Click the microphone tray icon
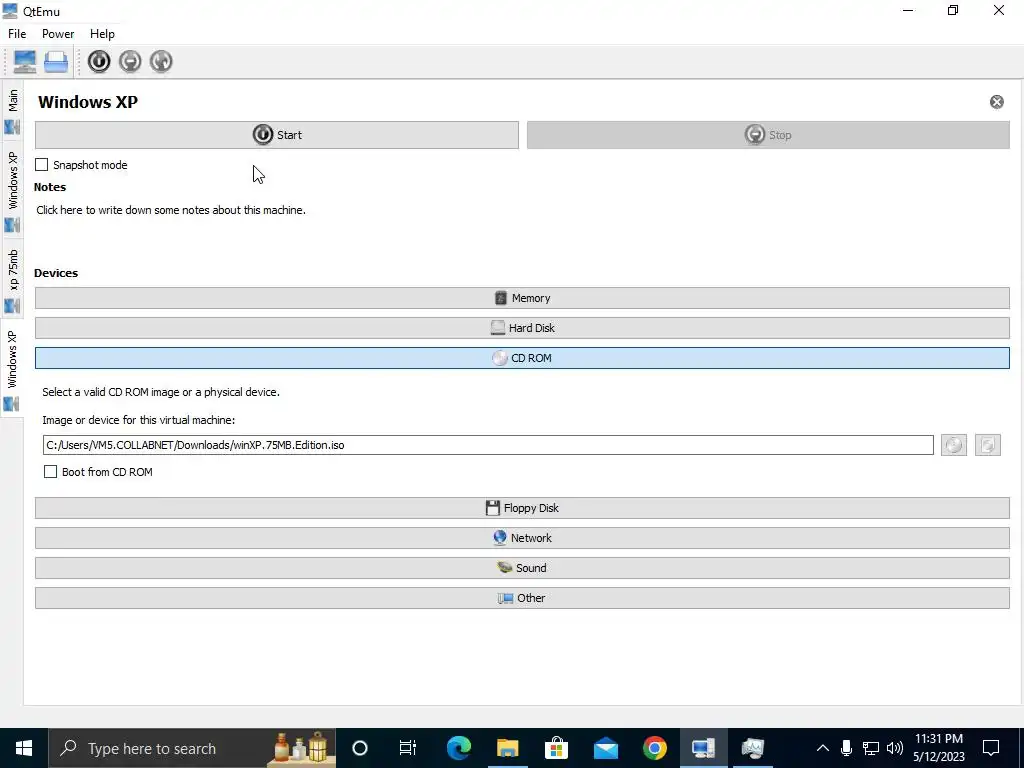The image size is (1024, 768). (x=846, y=748)
